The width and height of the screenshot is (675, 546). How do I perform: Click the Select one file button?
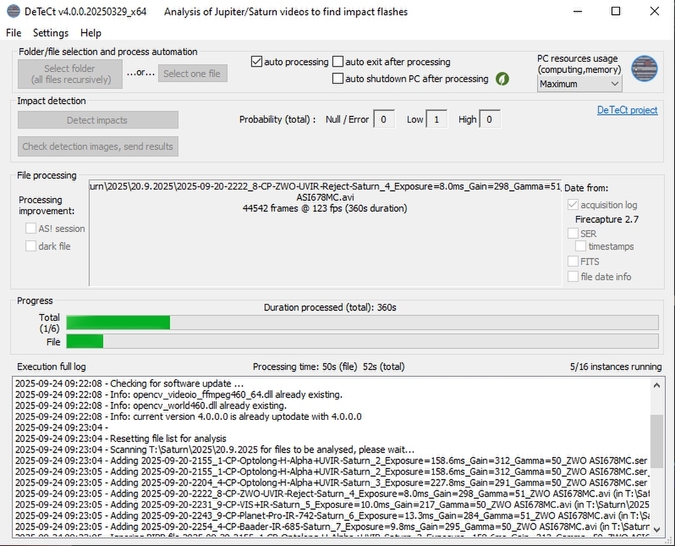[x=193, y=74]
